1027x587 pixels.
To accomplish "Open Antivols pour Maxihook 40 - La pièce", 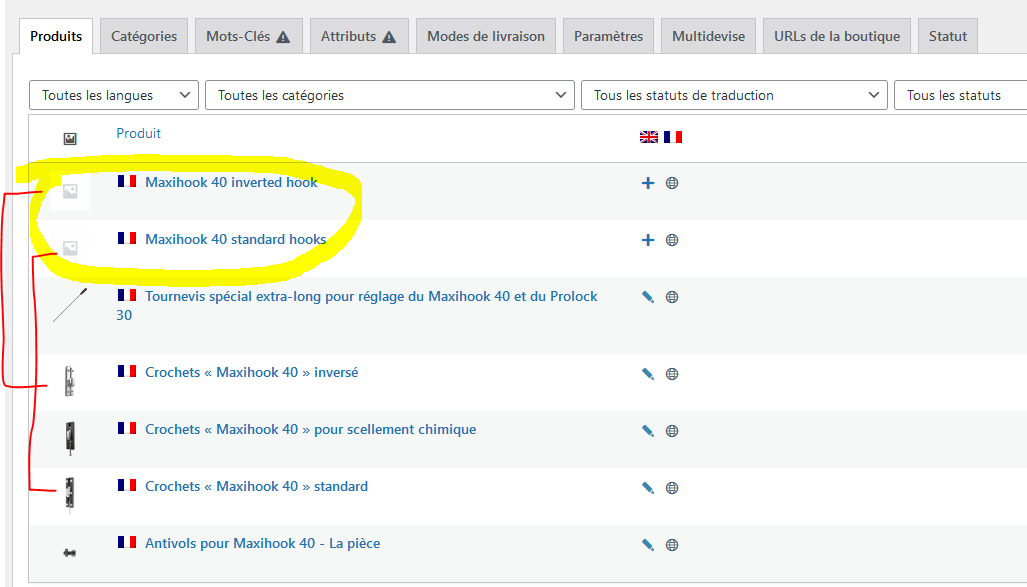I will (263, 543).
